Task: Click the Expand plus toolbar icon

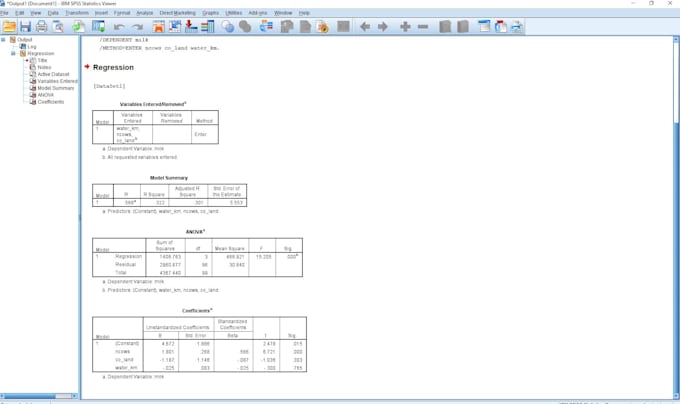Action: coord(405,27)
